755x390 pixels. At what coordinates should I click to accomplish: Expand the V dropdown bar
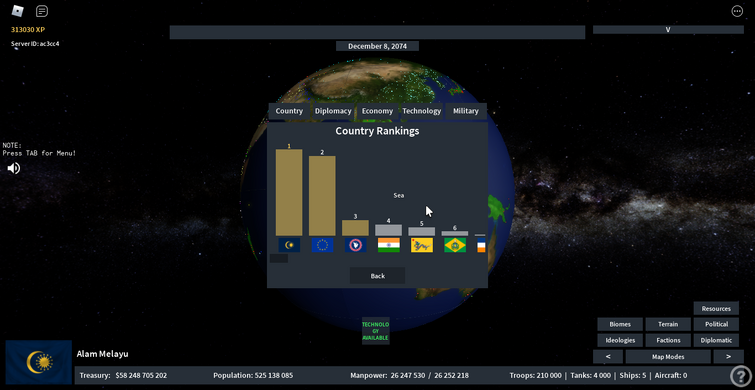pyautogui.click(x=668, y=29)
